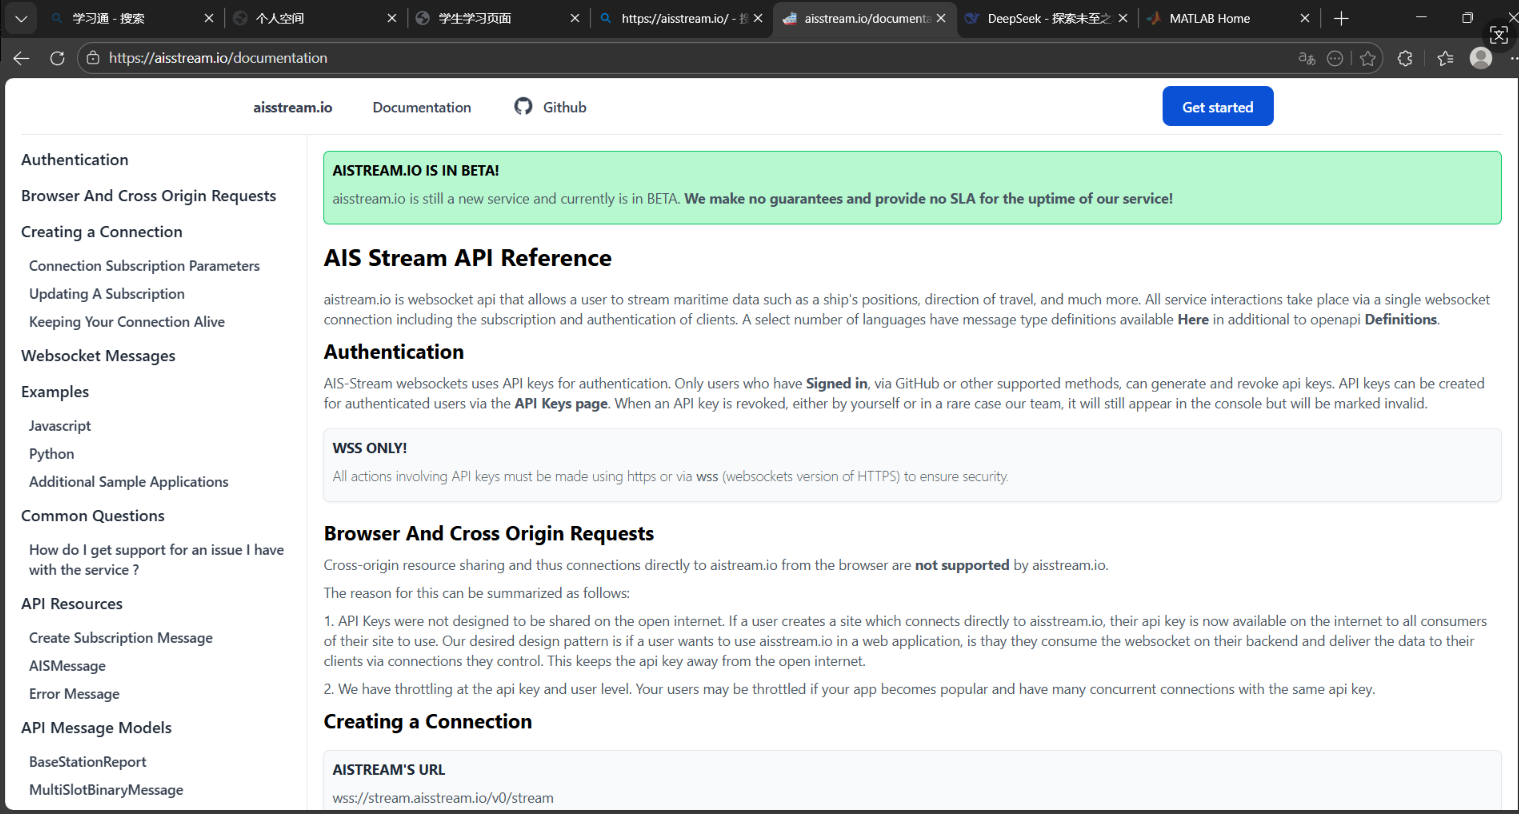Open the user profile avatar
The height and width of the screenshot is (814, 1519).
click(x=1481, y=58)
